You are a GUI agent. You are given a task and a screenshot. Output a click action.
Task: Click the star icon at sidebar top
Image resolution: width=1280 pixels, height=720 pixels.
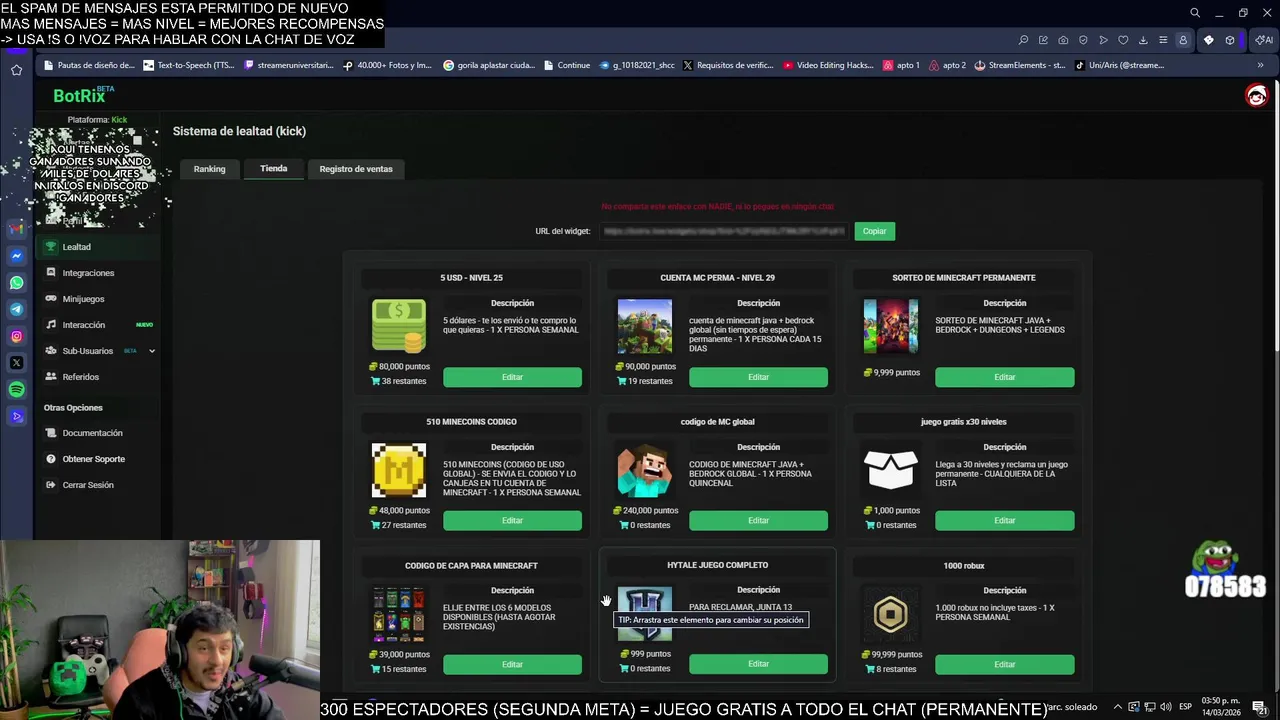click(16, 70)
